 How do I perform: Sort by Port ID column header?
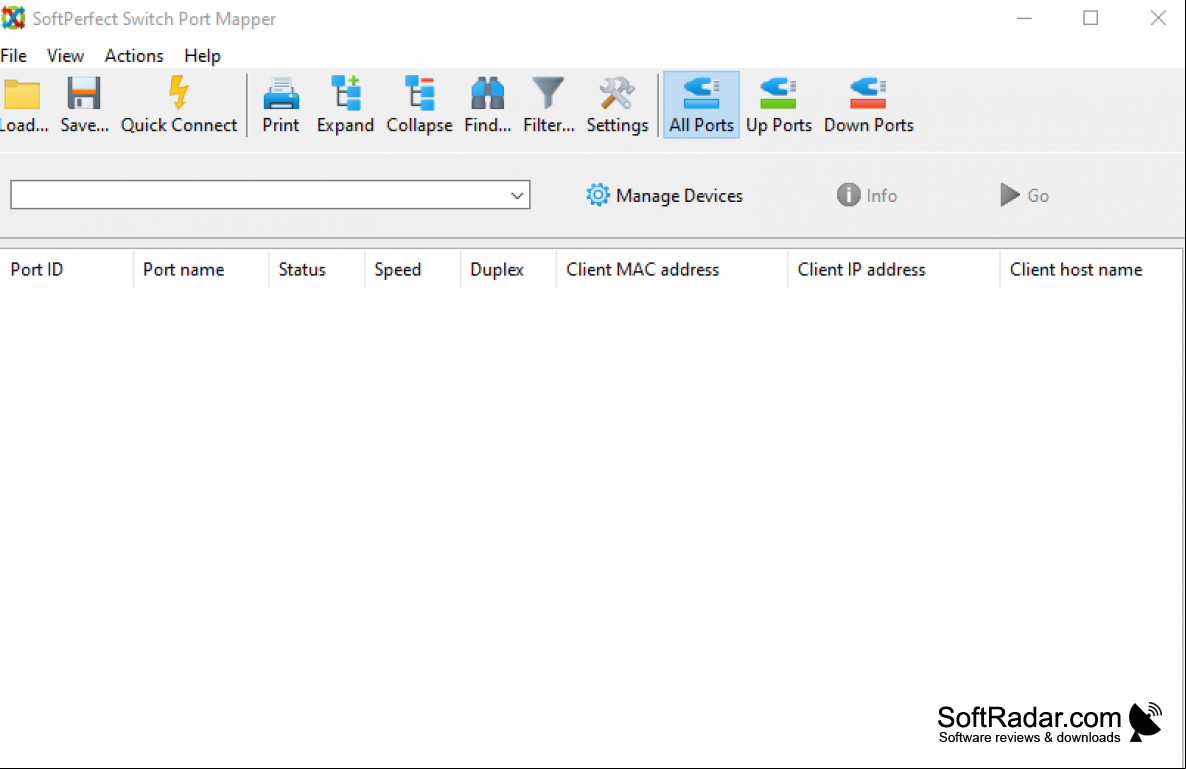[x=67, y=269]
